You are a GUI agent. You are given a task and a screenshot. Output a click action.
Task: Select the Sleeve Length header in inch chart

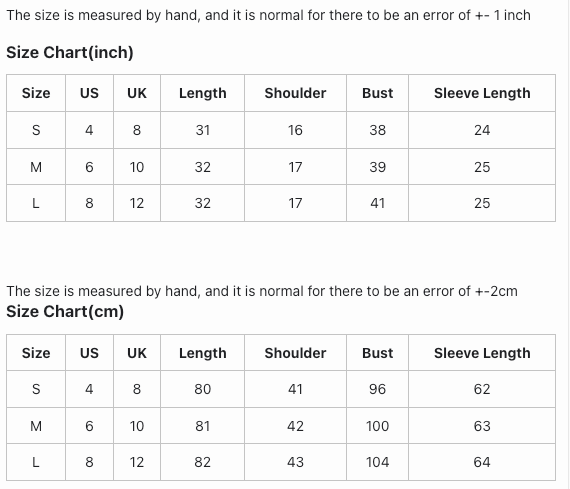[x=482, y=93]
